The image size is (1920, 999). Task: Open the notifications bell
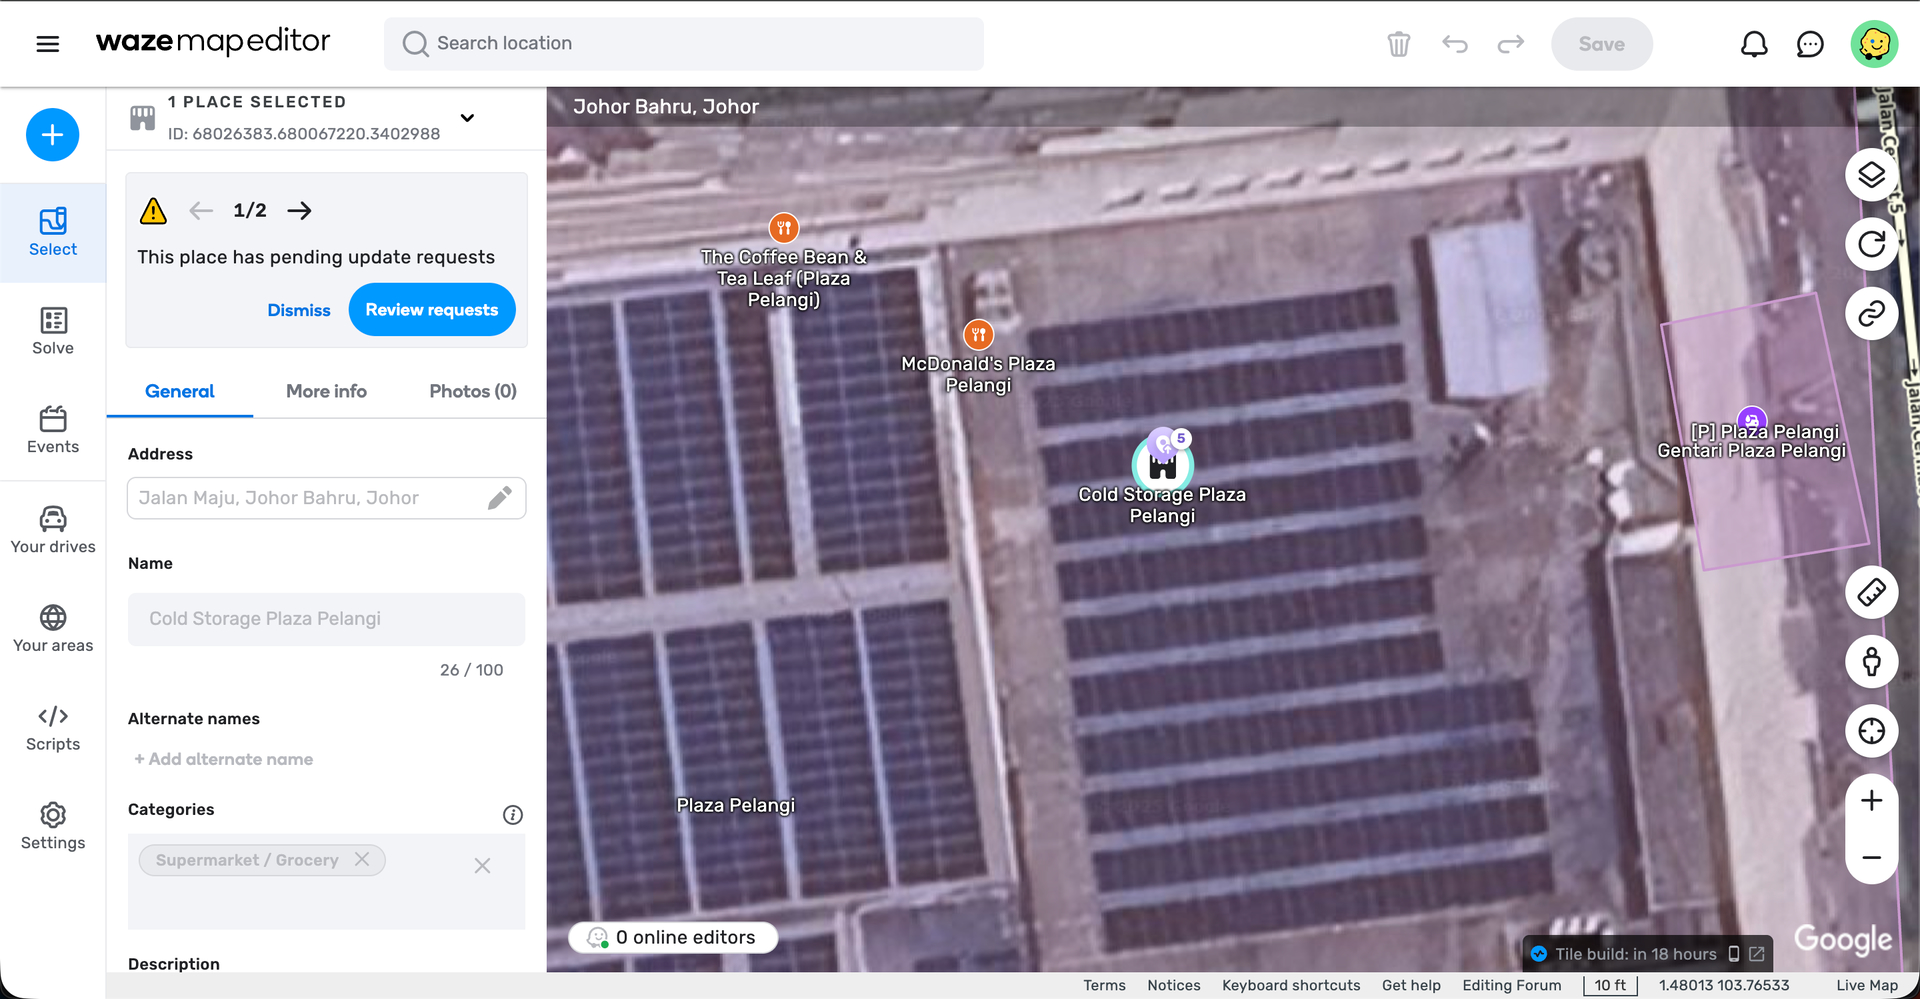tap(1754, 44)
